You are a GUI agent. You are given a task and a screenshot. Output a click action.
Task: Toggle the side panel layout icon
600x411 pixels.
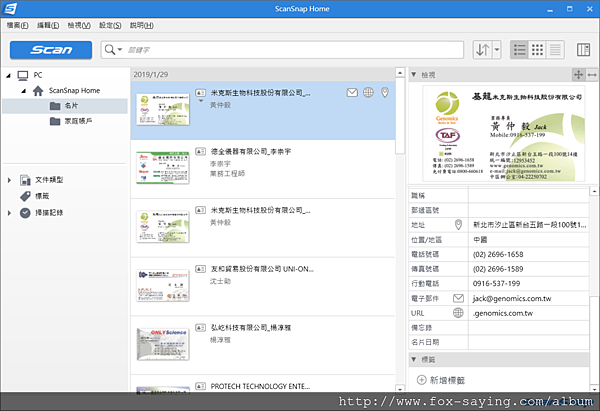click(583, 50)
